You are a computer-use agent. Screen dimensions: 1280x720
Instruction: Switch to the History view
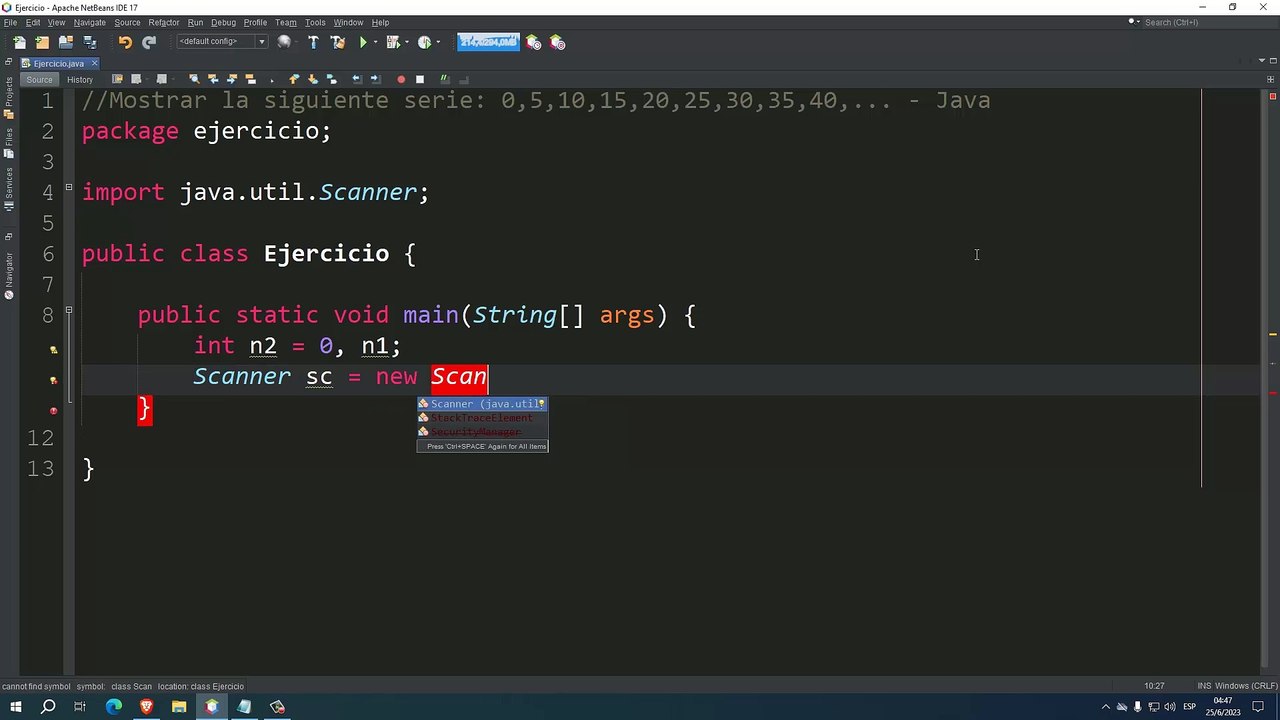(x=80, y=79)
